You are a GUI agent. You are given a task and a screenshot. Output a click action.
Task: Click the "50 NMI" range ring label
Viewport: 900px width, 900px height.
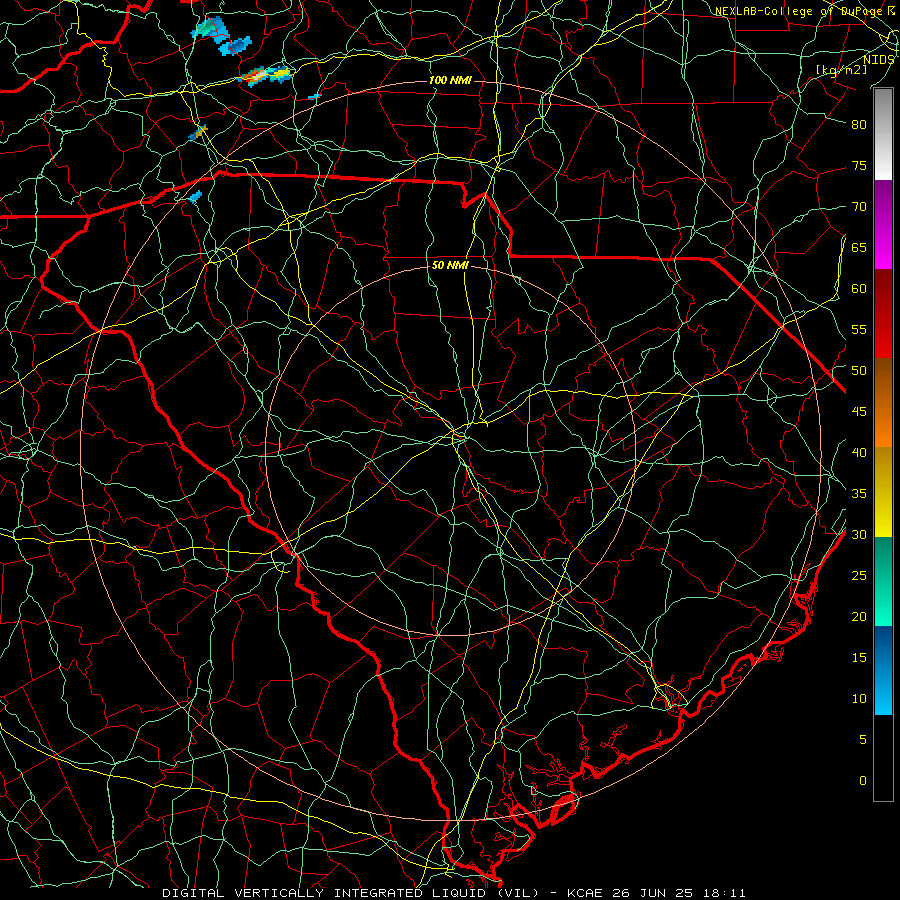pos(450,265)
